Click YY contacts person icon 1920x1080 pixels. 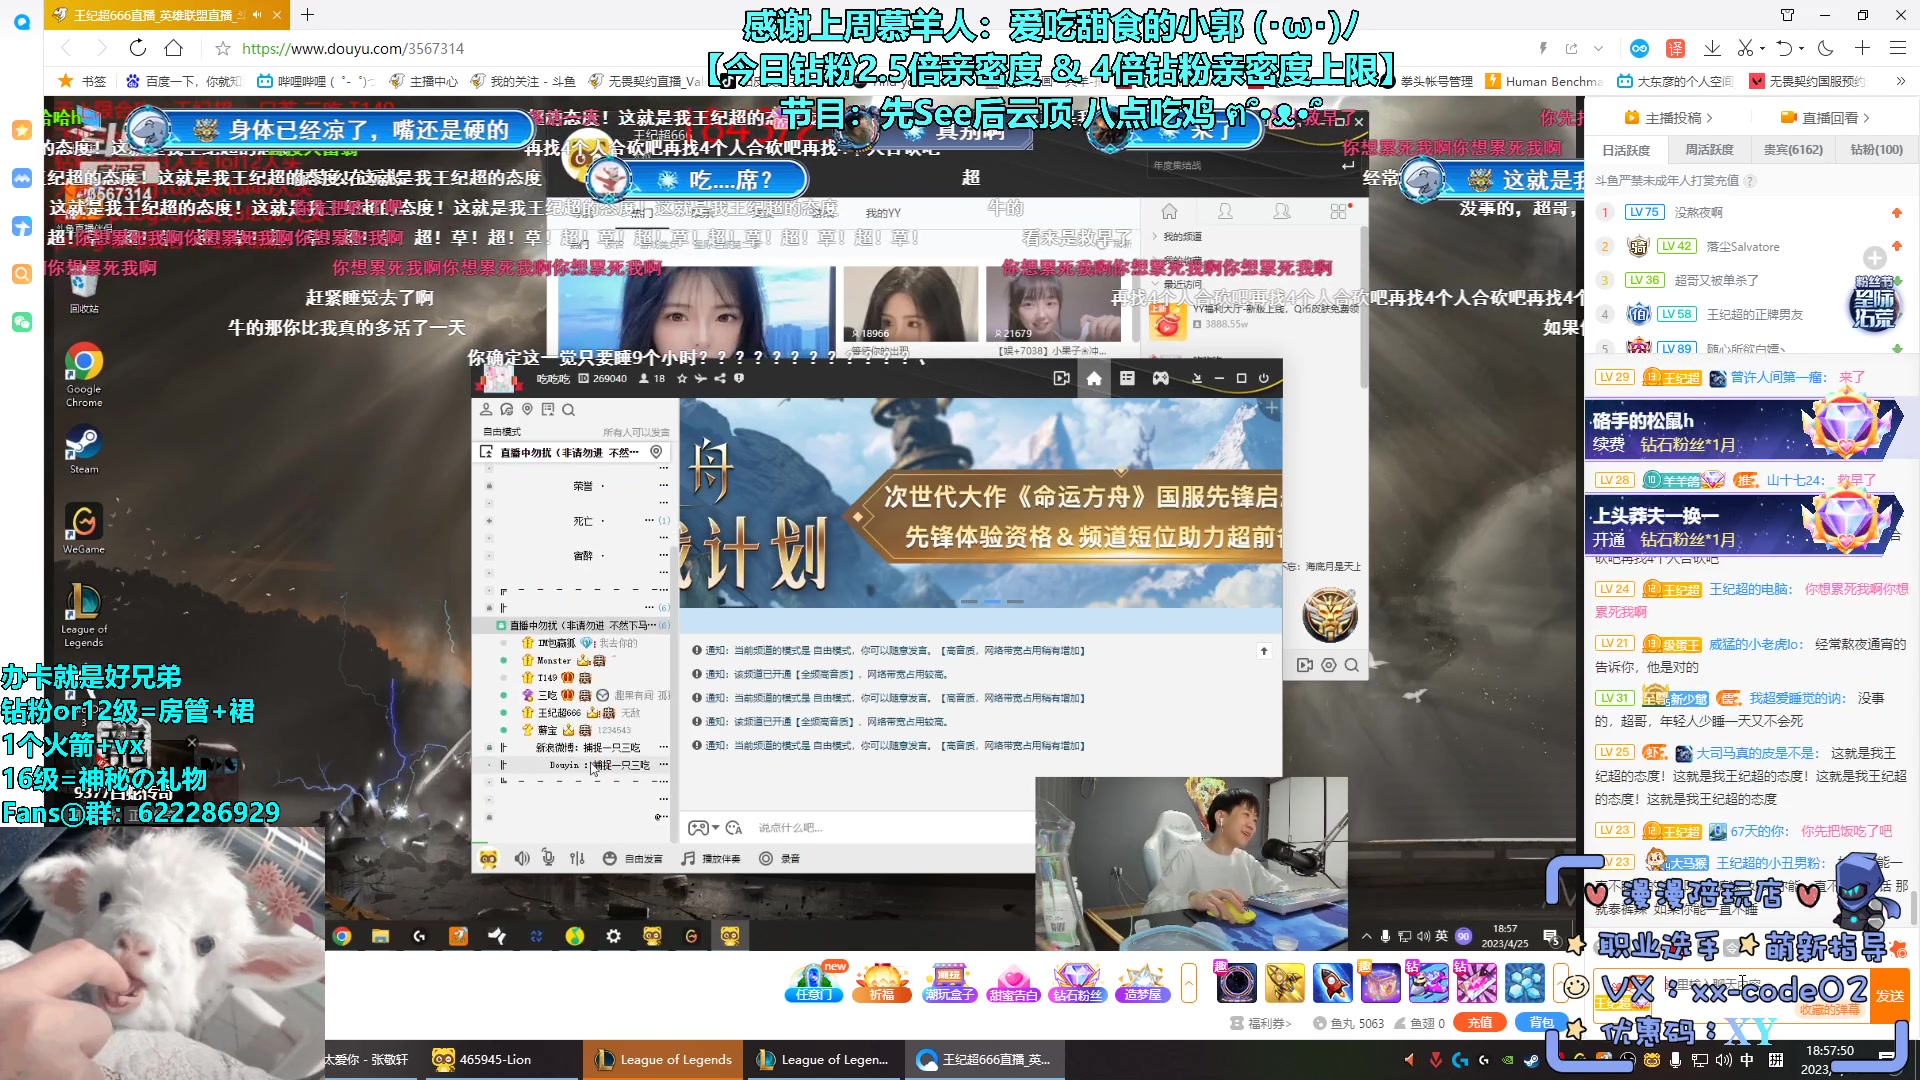[486, 409]
